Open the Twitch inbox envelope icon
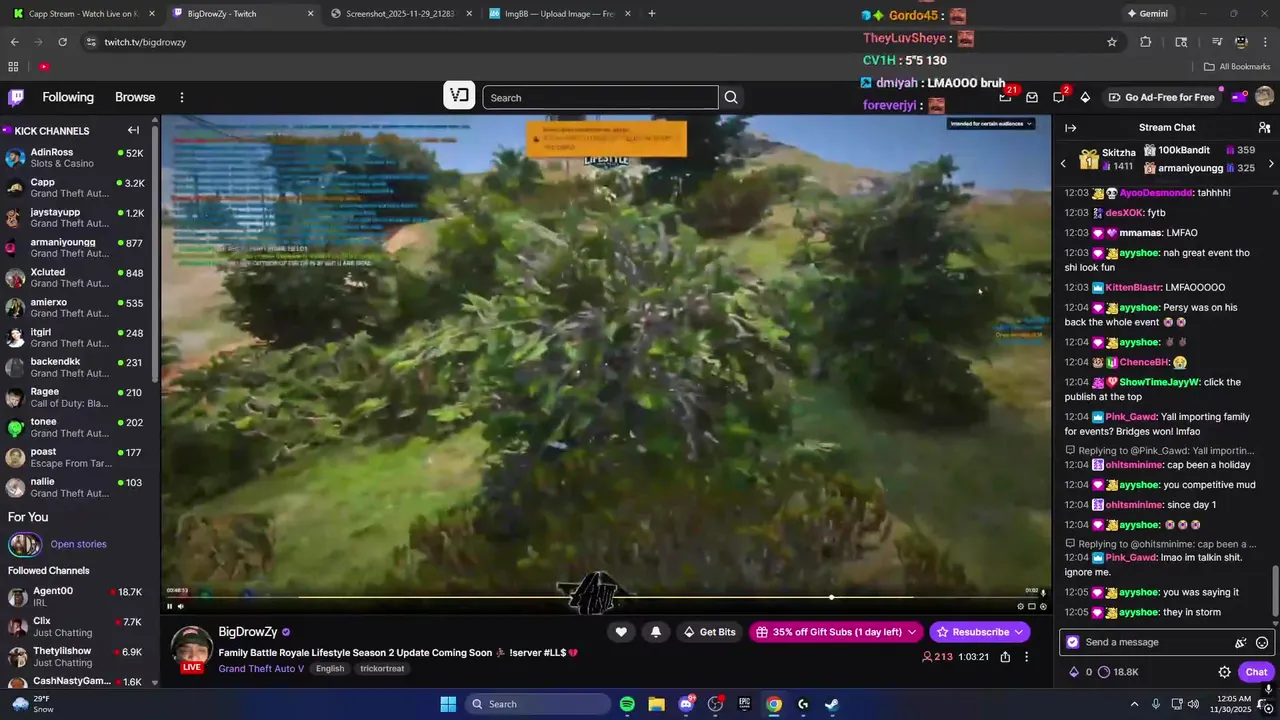The image size is (1280, 720). pyautogui.click(x=1032, y=97)
